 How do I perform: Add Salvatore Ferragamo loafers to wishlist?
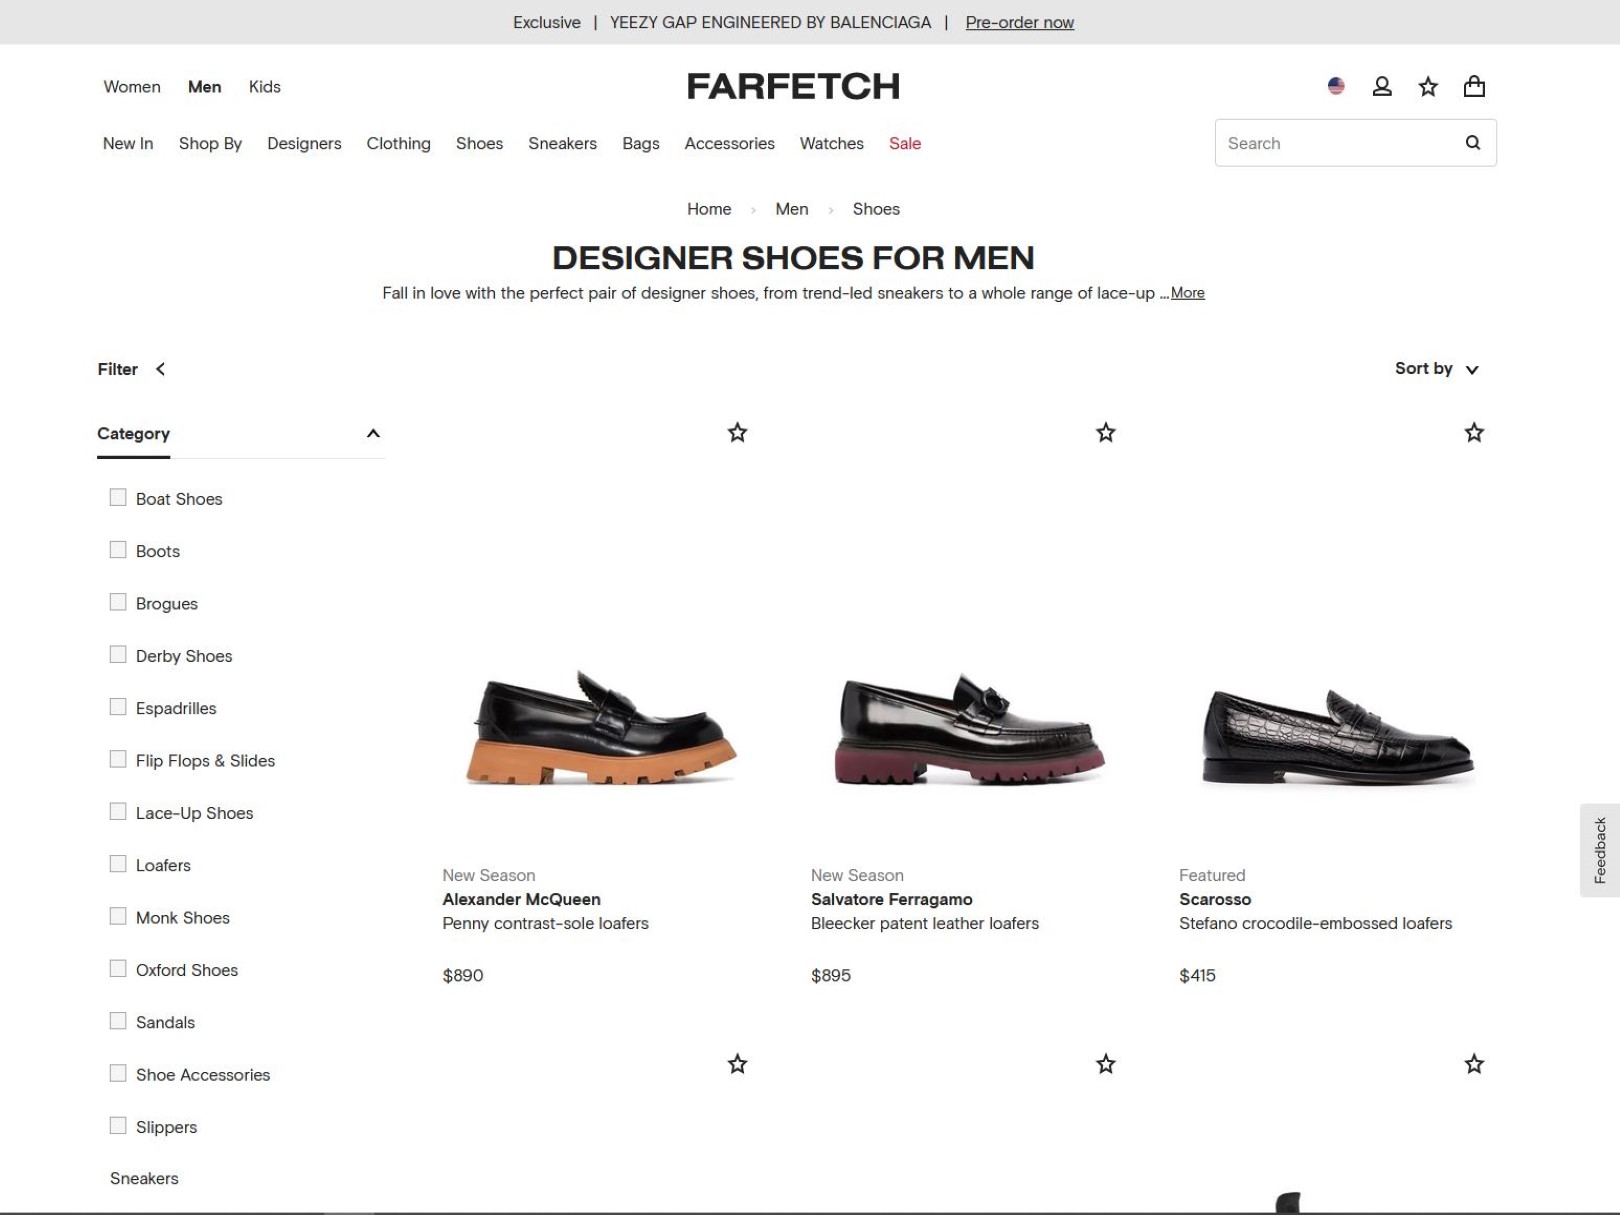pyautogui.click(x=1105, y=432)
